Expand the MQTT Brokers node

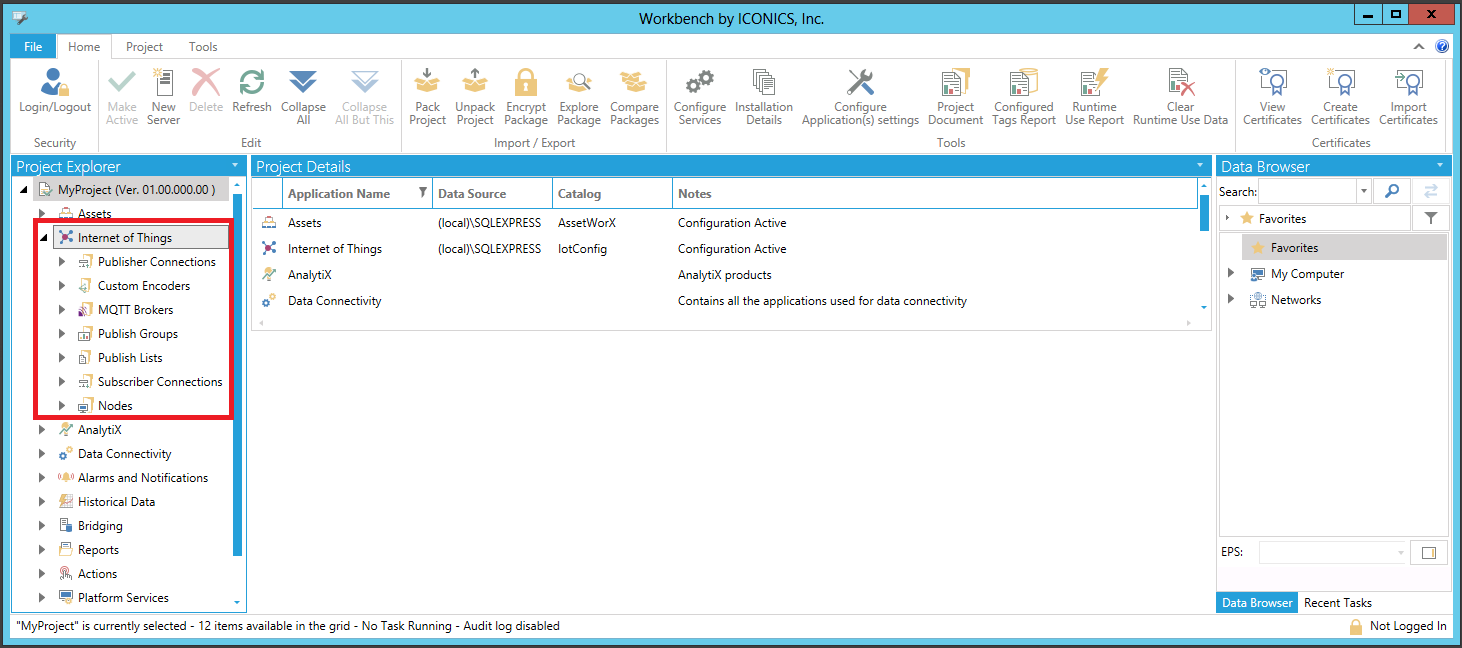click(x=62, y=310)
